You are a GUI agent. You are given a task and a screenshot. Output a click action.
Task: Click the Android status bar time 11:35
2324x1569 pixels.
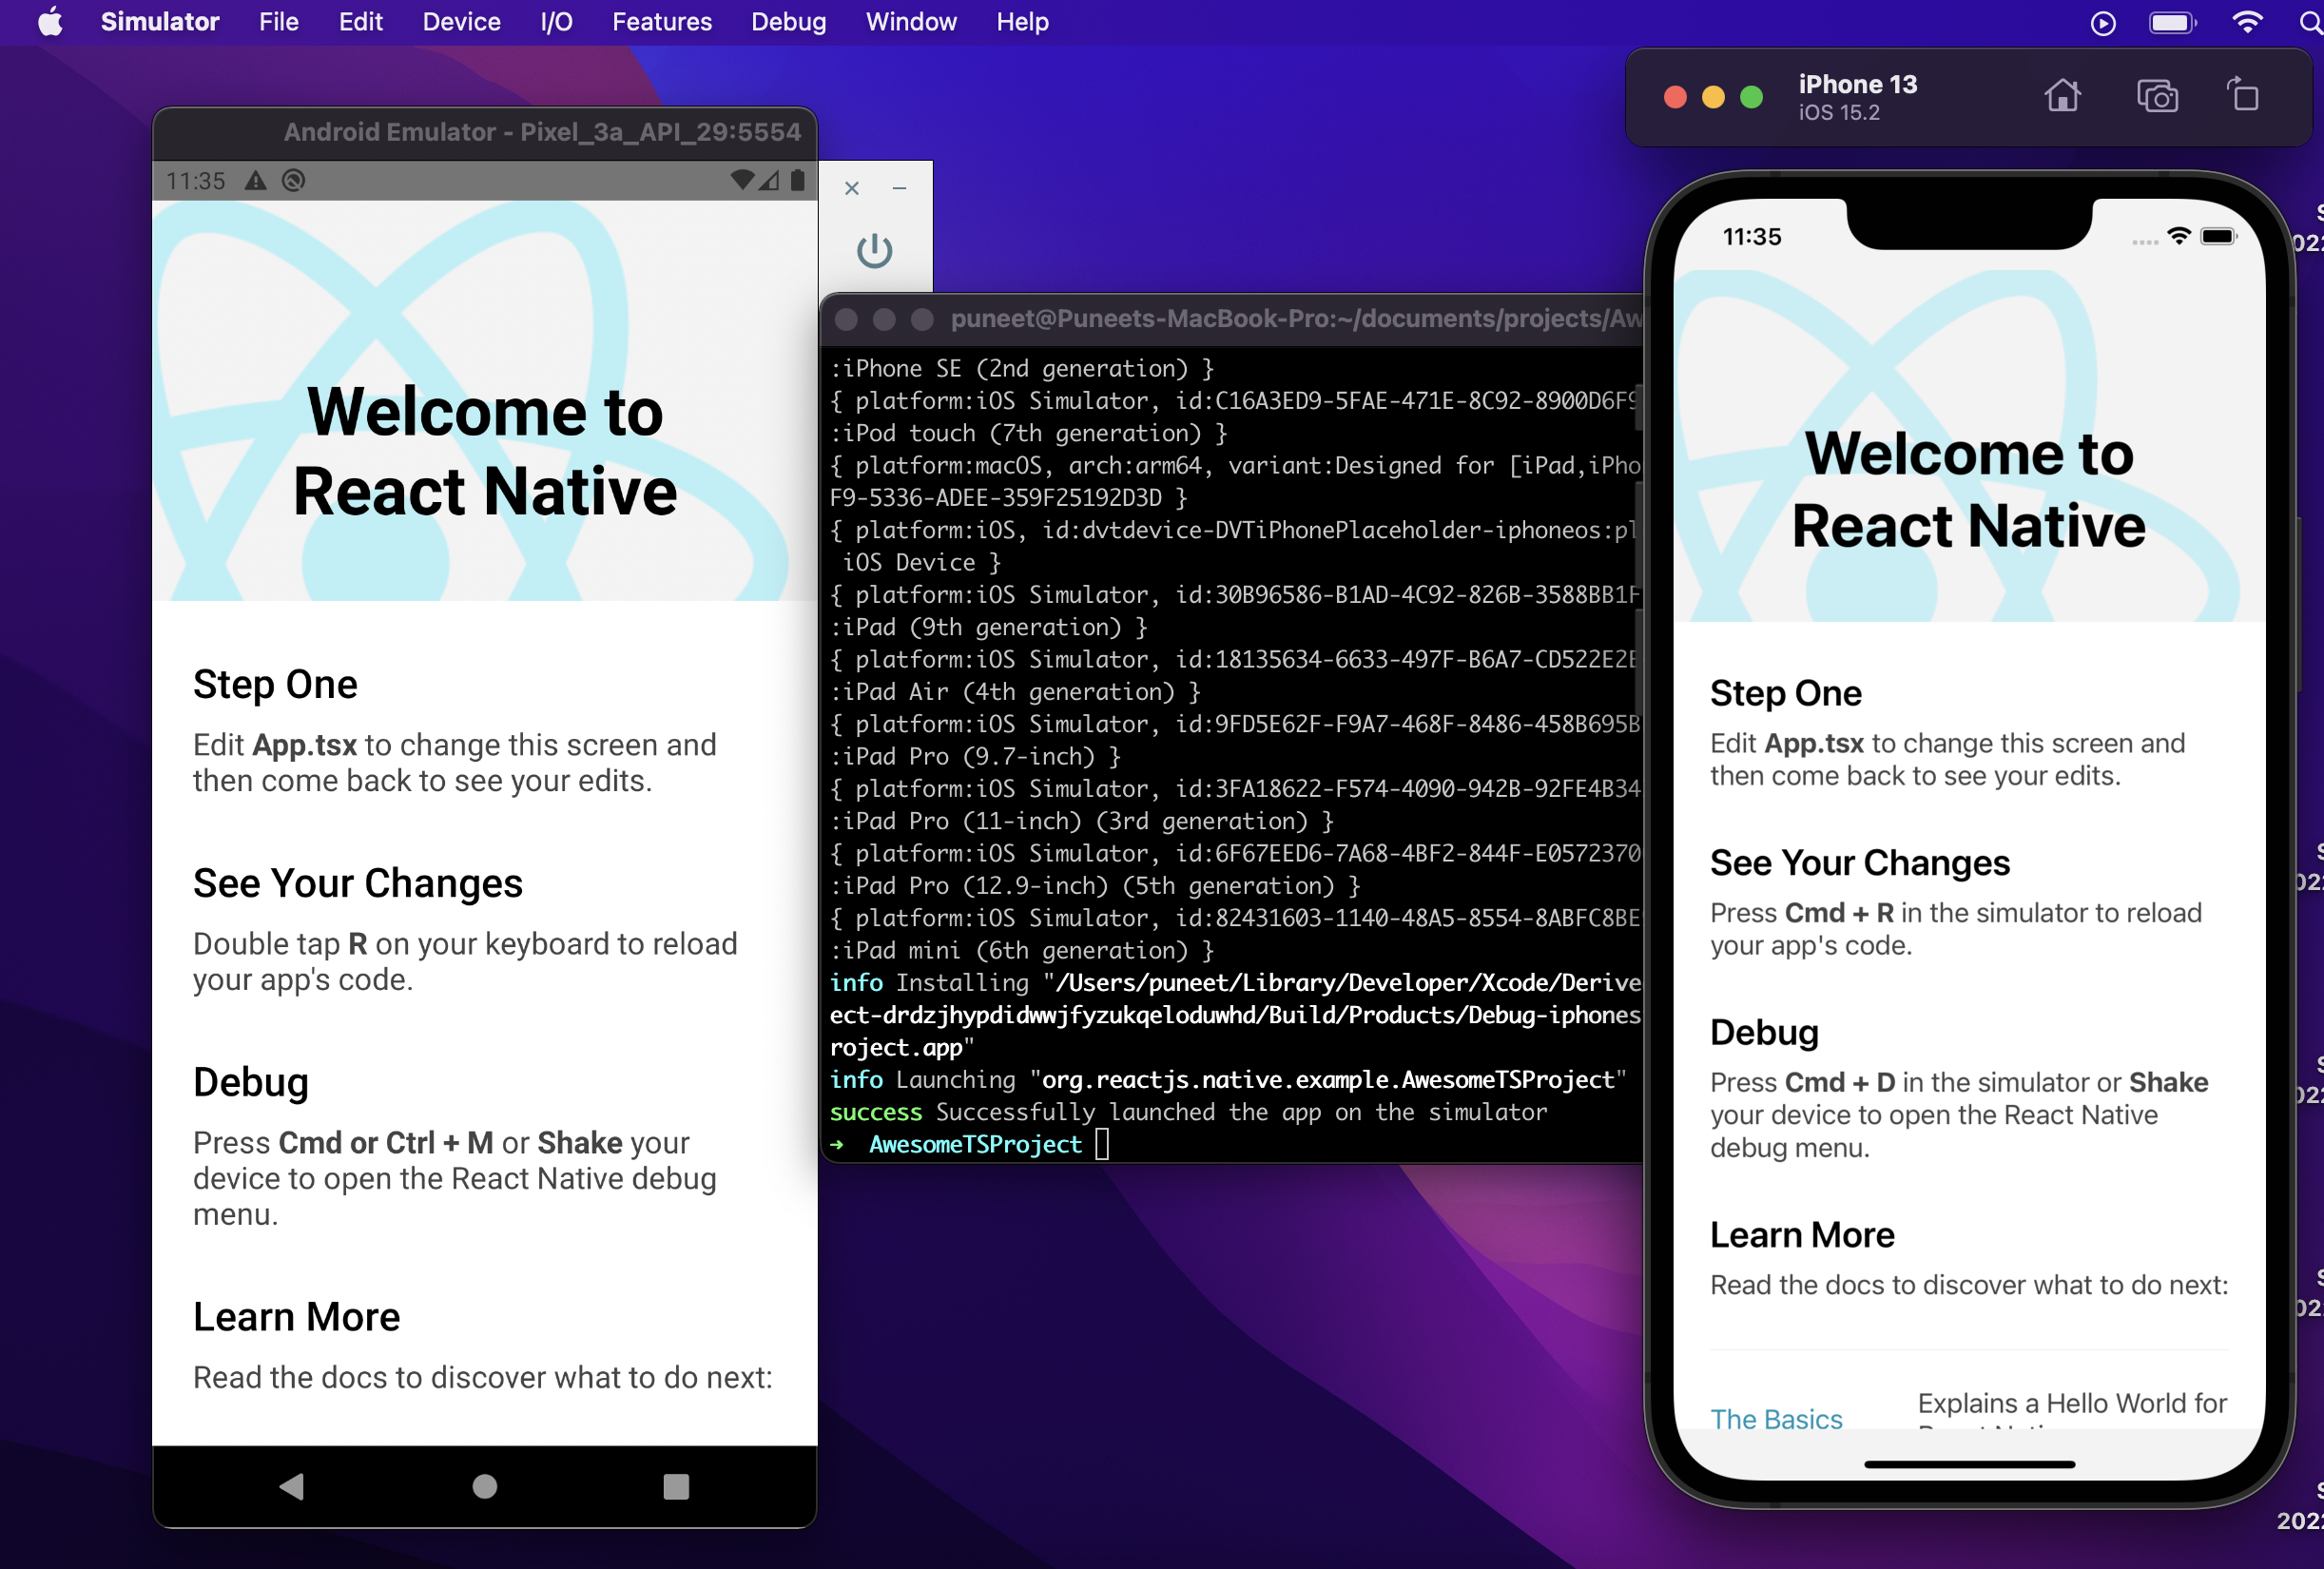[196, 181]
